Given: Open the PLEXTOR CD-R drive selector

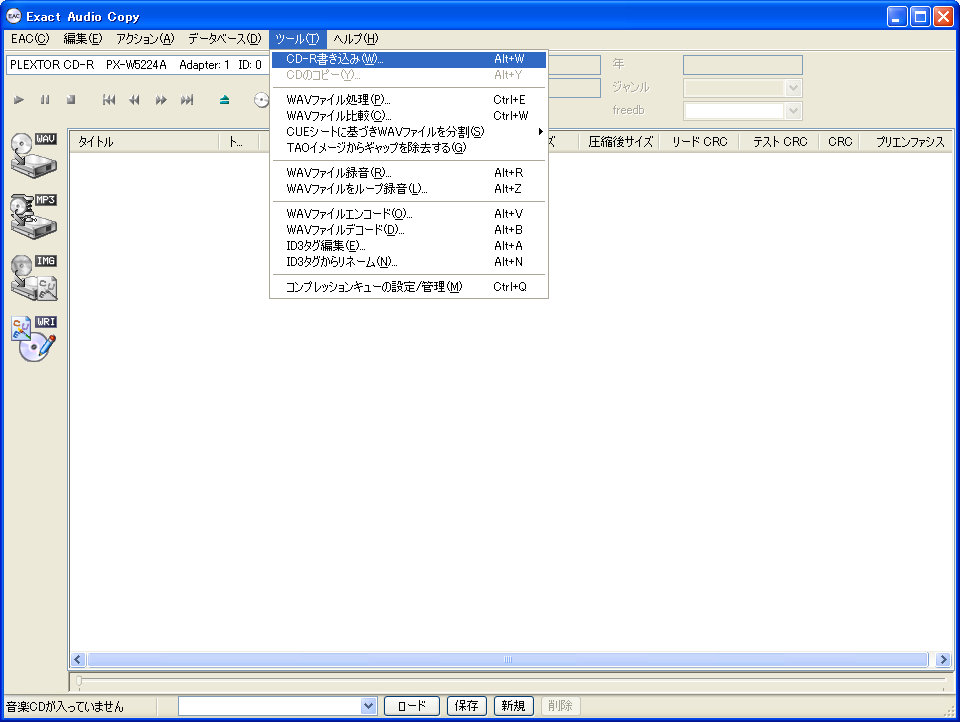Looking at the screenshot, I should 137,65.
